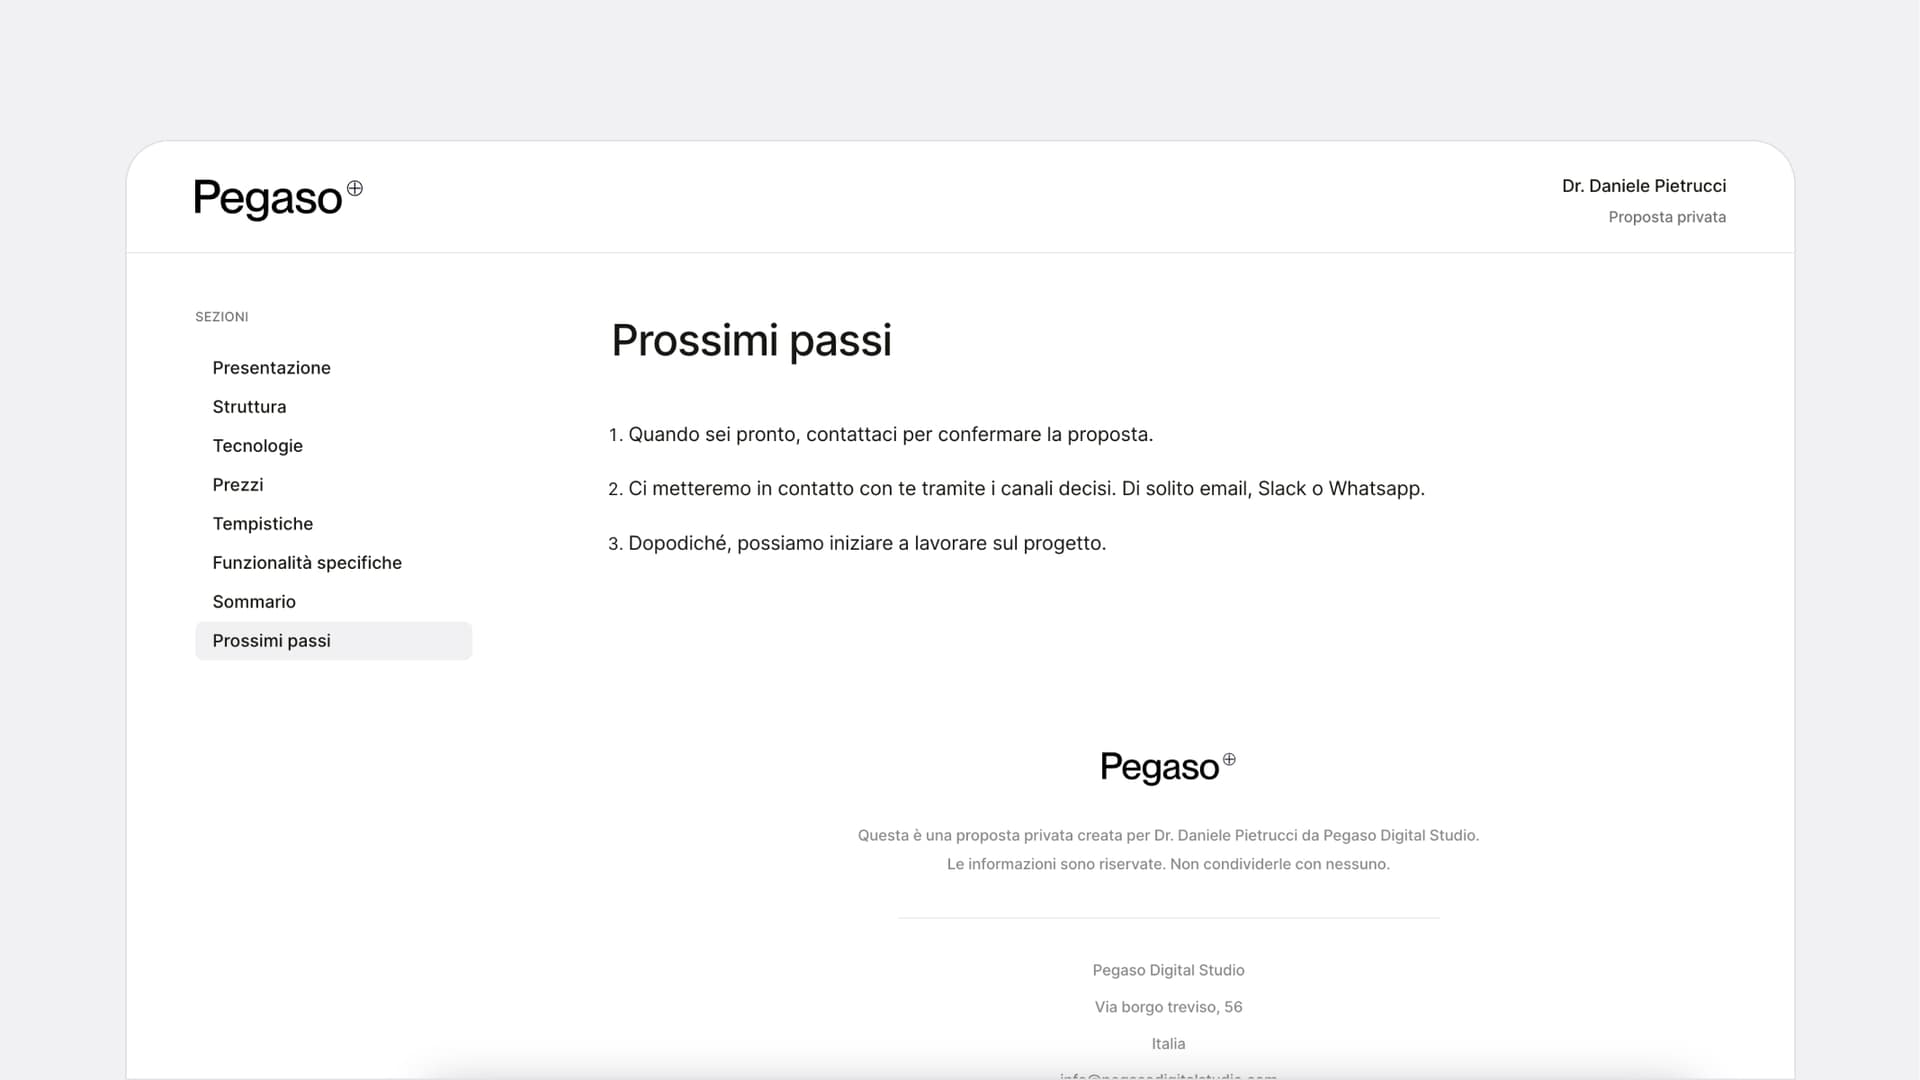Select the Struttura section

click(248, 406)
